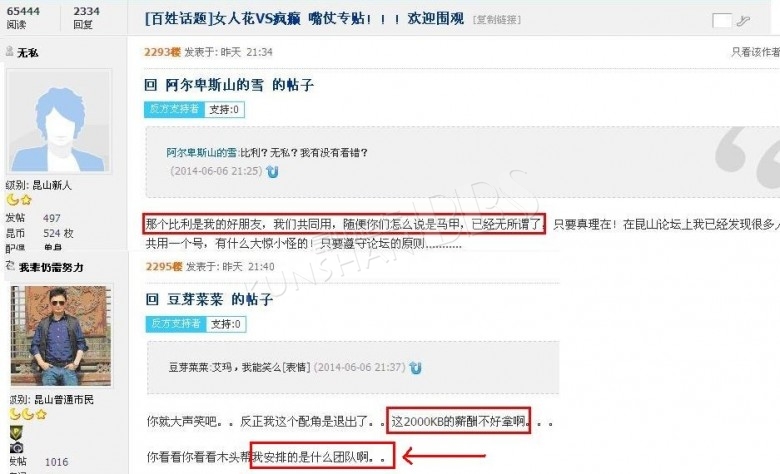Click the white box next to wrench icon
Screen dimensions: 780x474
click(x=721, y=20)
